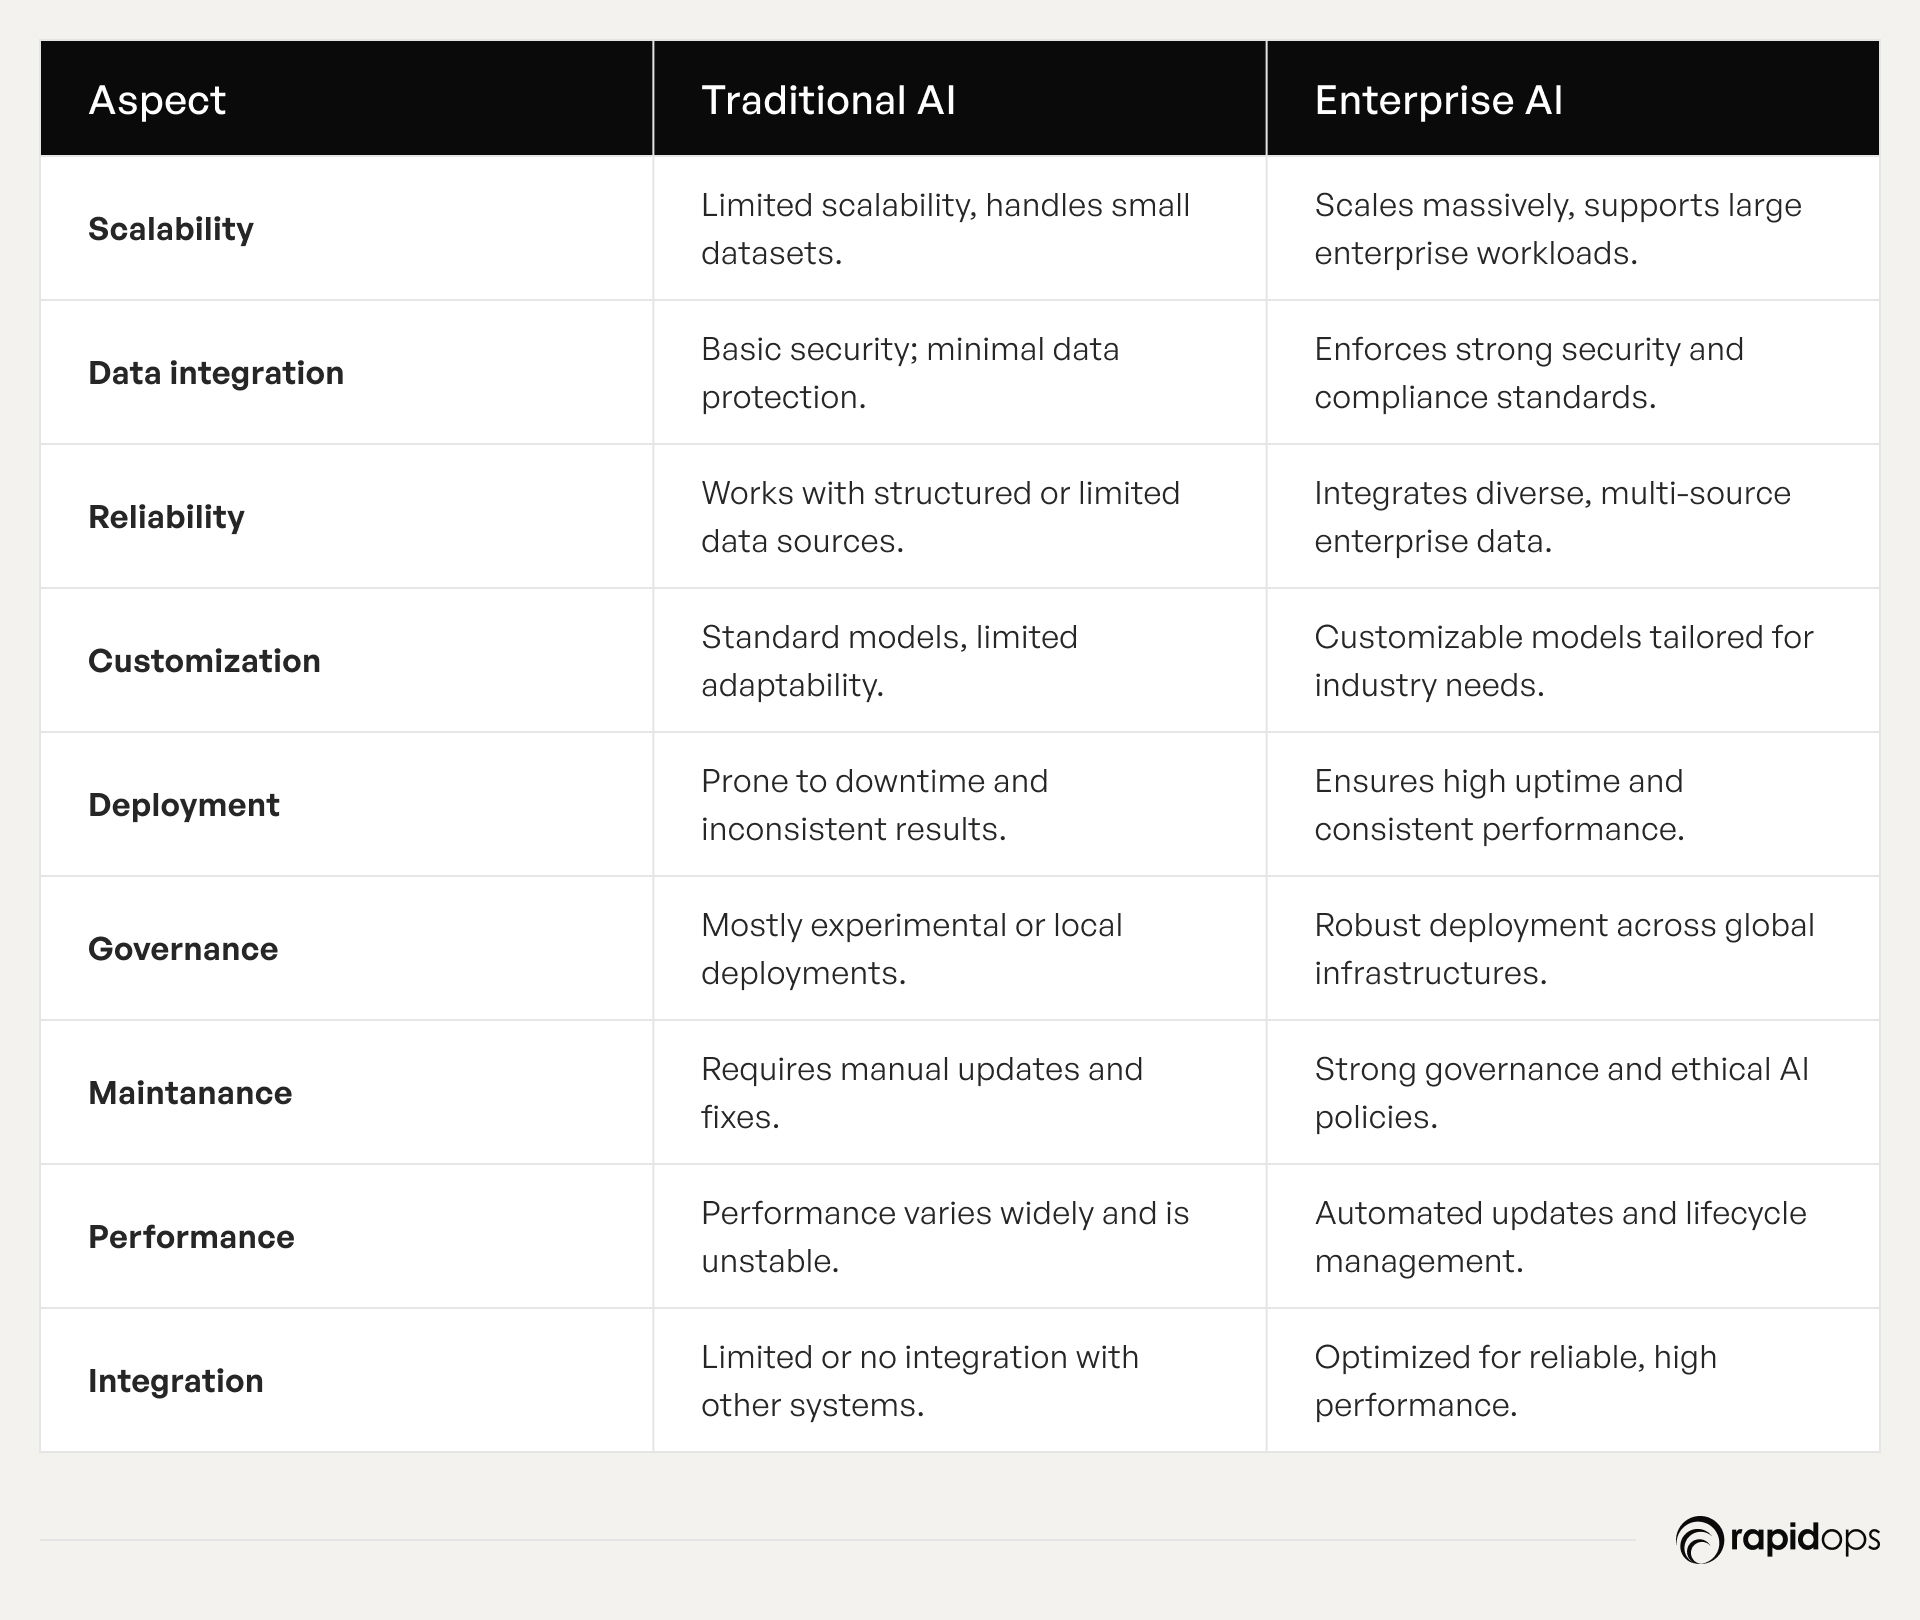
Task: Click the Customization row label
Action: (204, 661)
